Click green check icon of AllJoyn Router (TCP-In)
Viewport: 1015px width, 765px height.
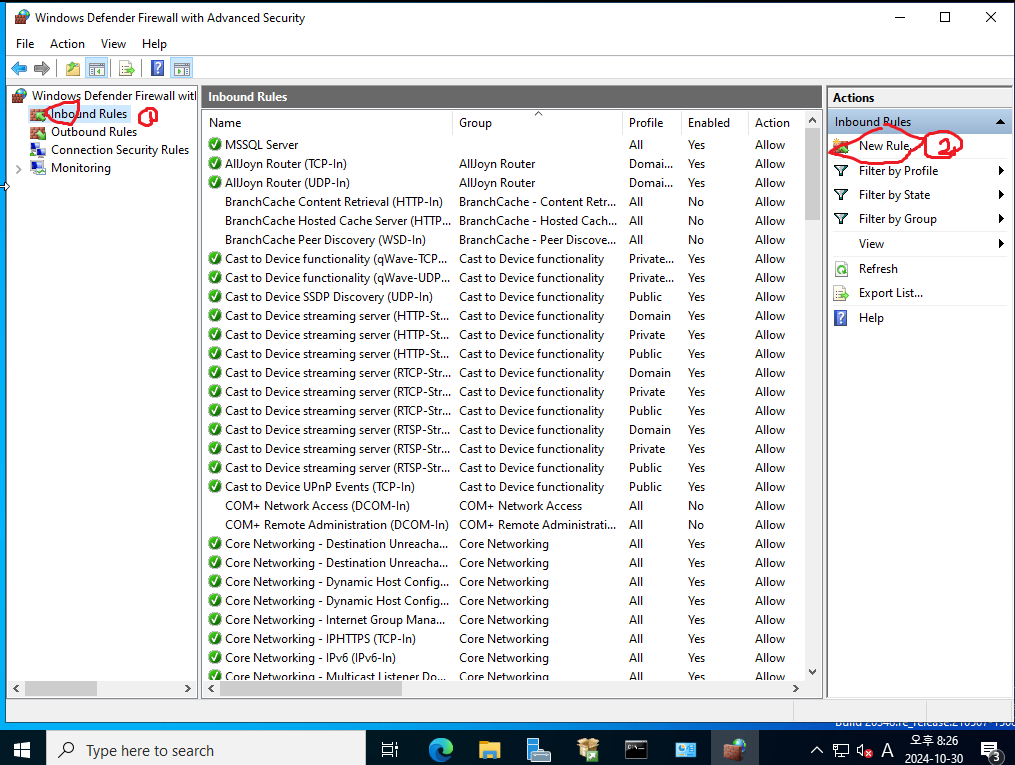215,164
